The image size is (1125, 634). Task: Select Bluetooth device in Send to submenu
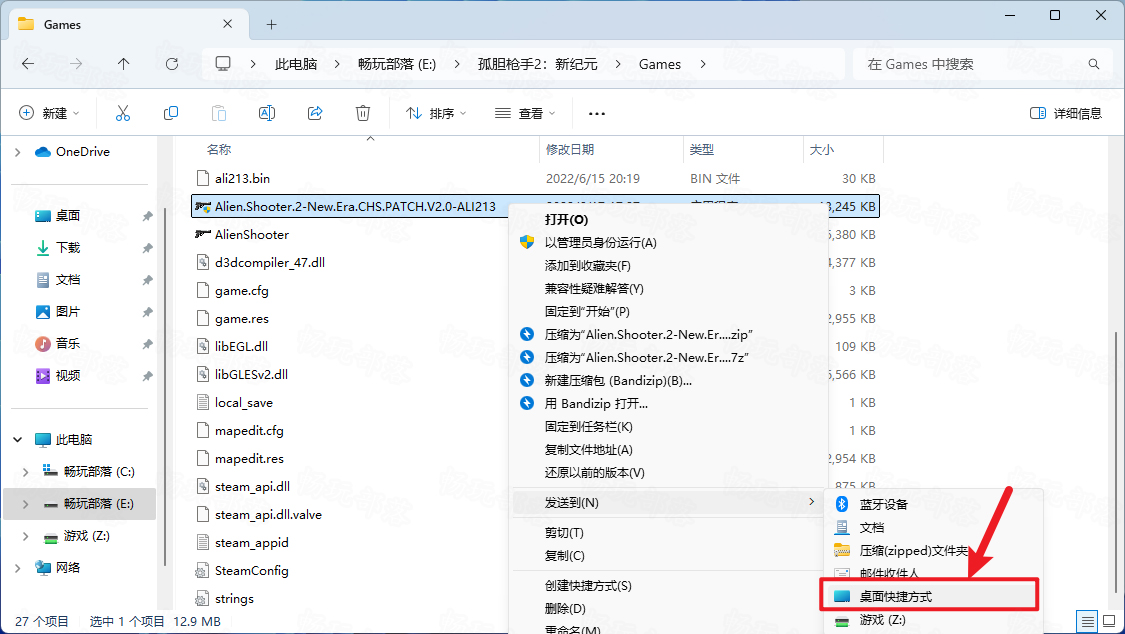point(933,504)
